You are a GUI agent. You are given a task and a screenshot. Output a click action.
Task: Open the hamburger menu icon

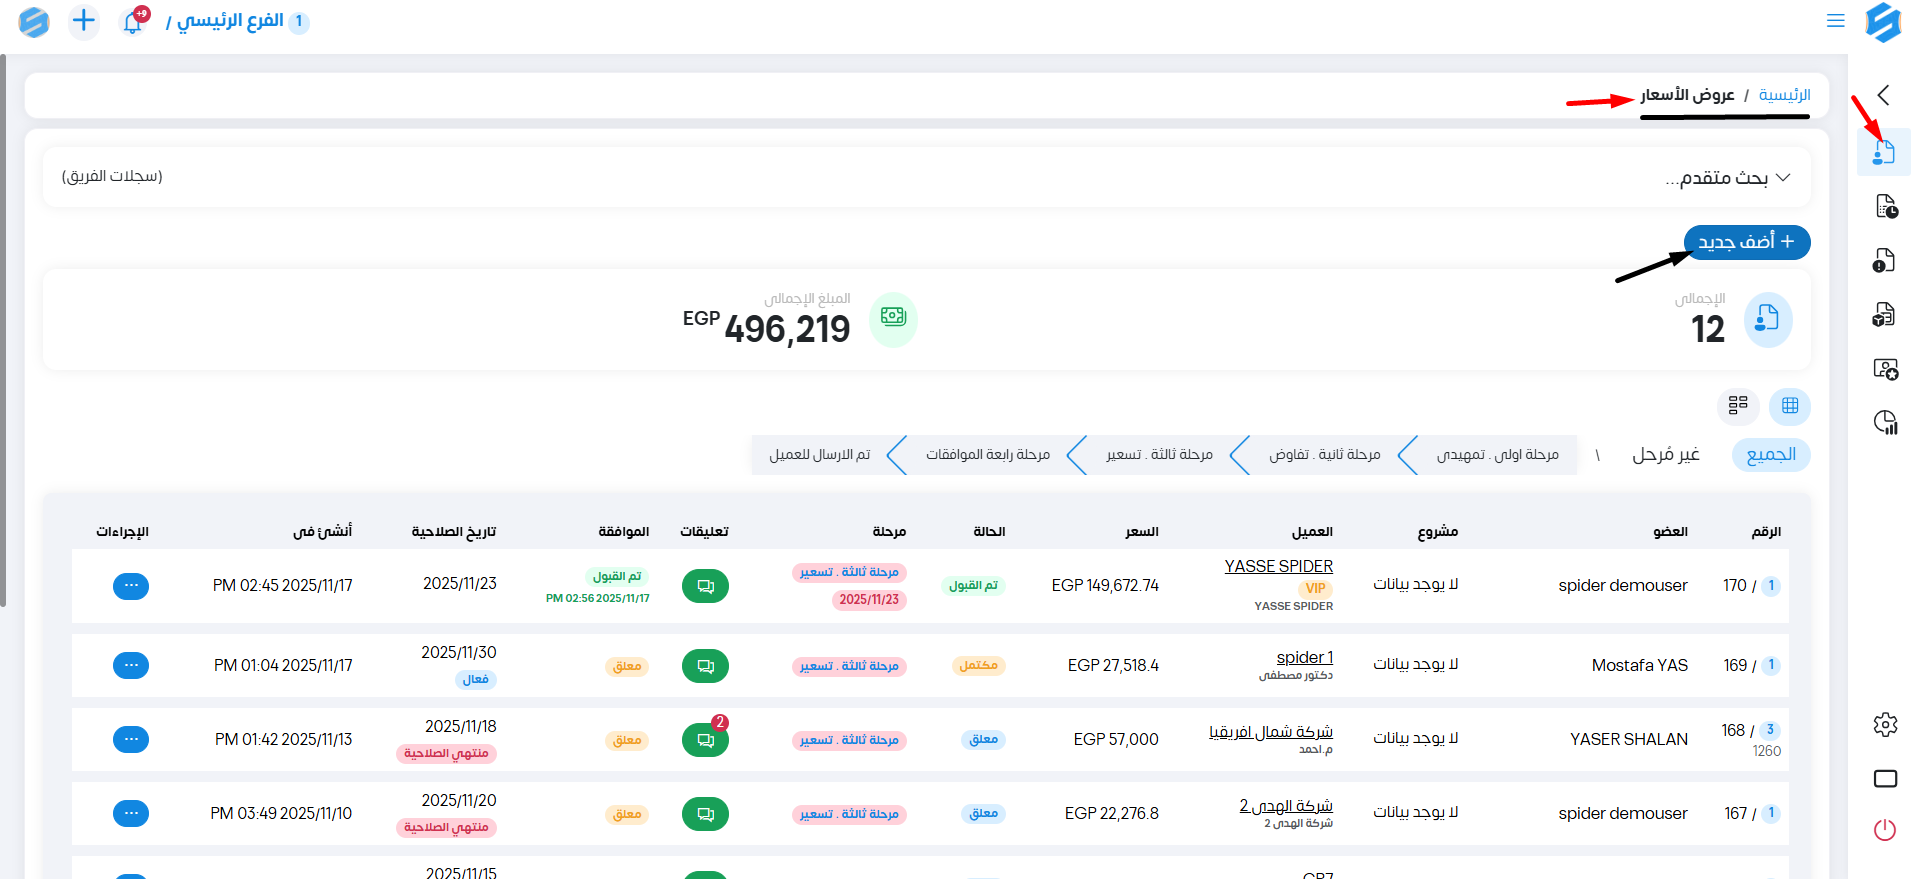(x=1835, y=21)
